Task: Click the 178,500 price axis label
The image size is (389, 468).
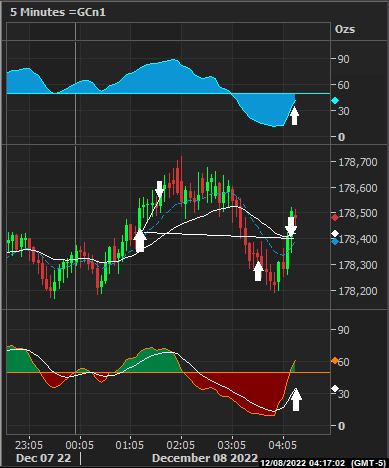Action: 358,213
